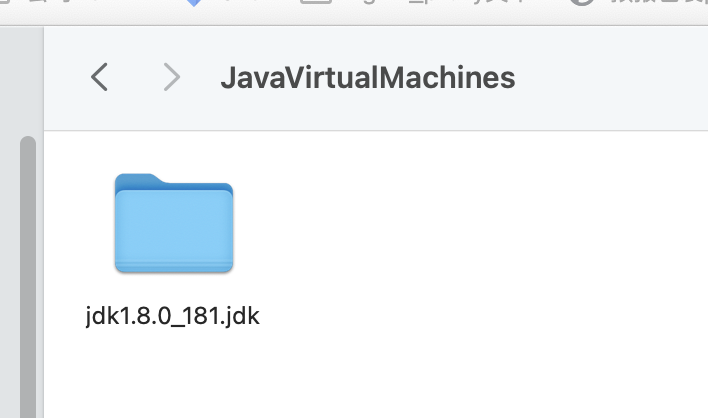
Task: Click the empty toolbar area beside JavaVirtualMachines
Action: pos(610,78)
